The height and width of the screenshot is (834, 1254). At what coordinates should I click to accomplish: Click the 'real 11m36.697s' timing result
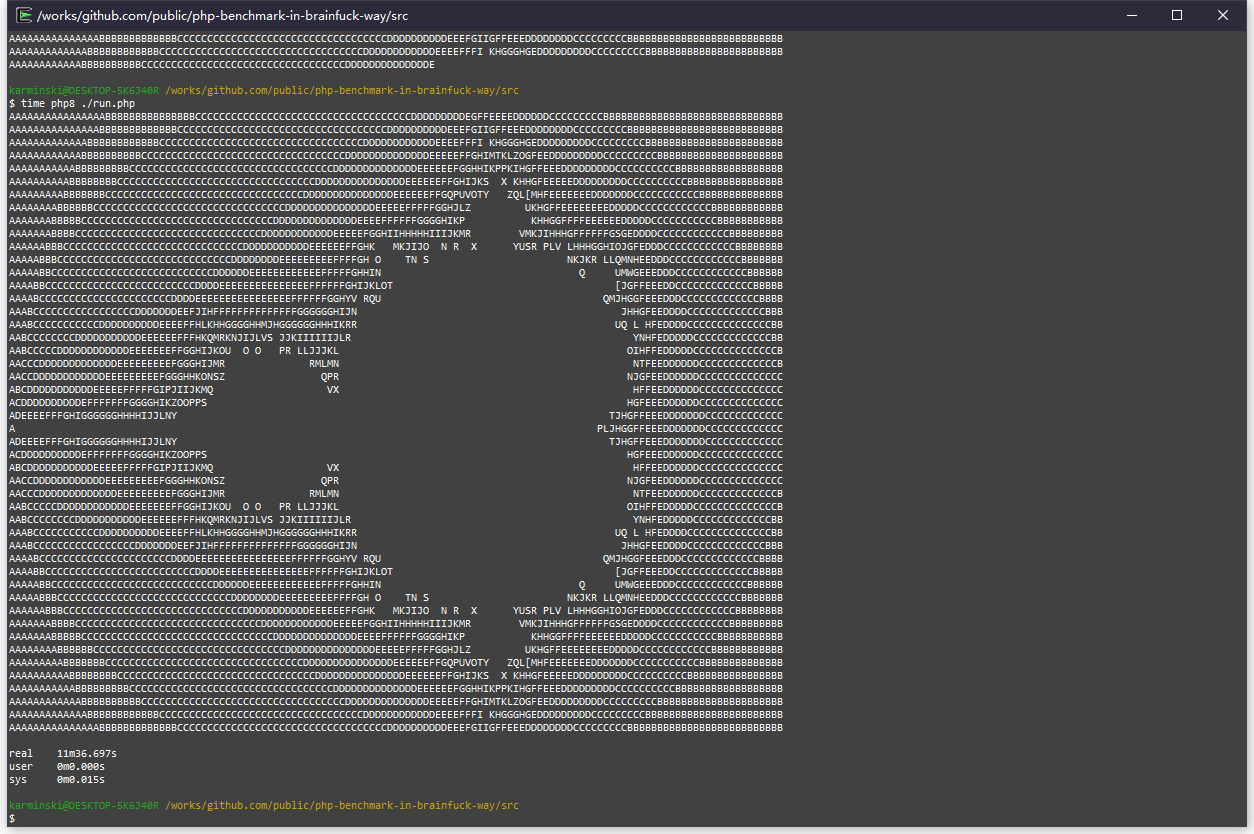click(63, 753)
